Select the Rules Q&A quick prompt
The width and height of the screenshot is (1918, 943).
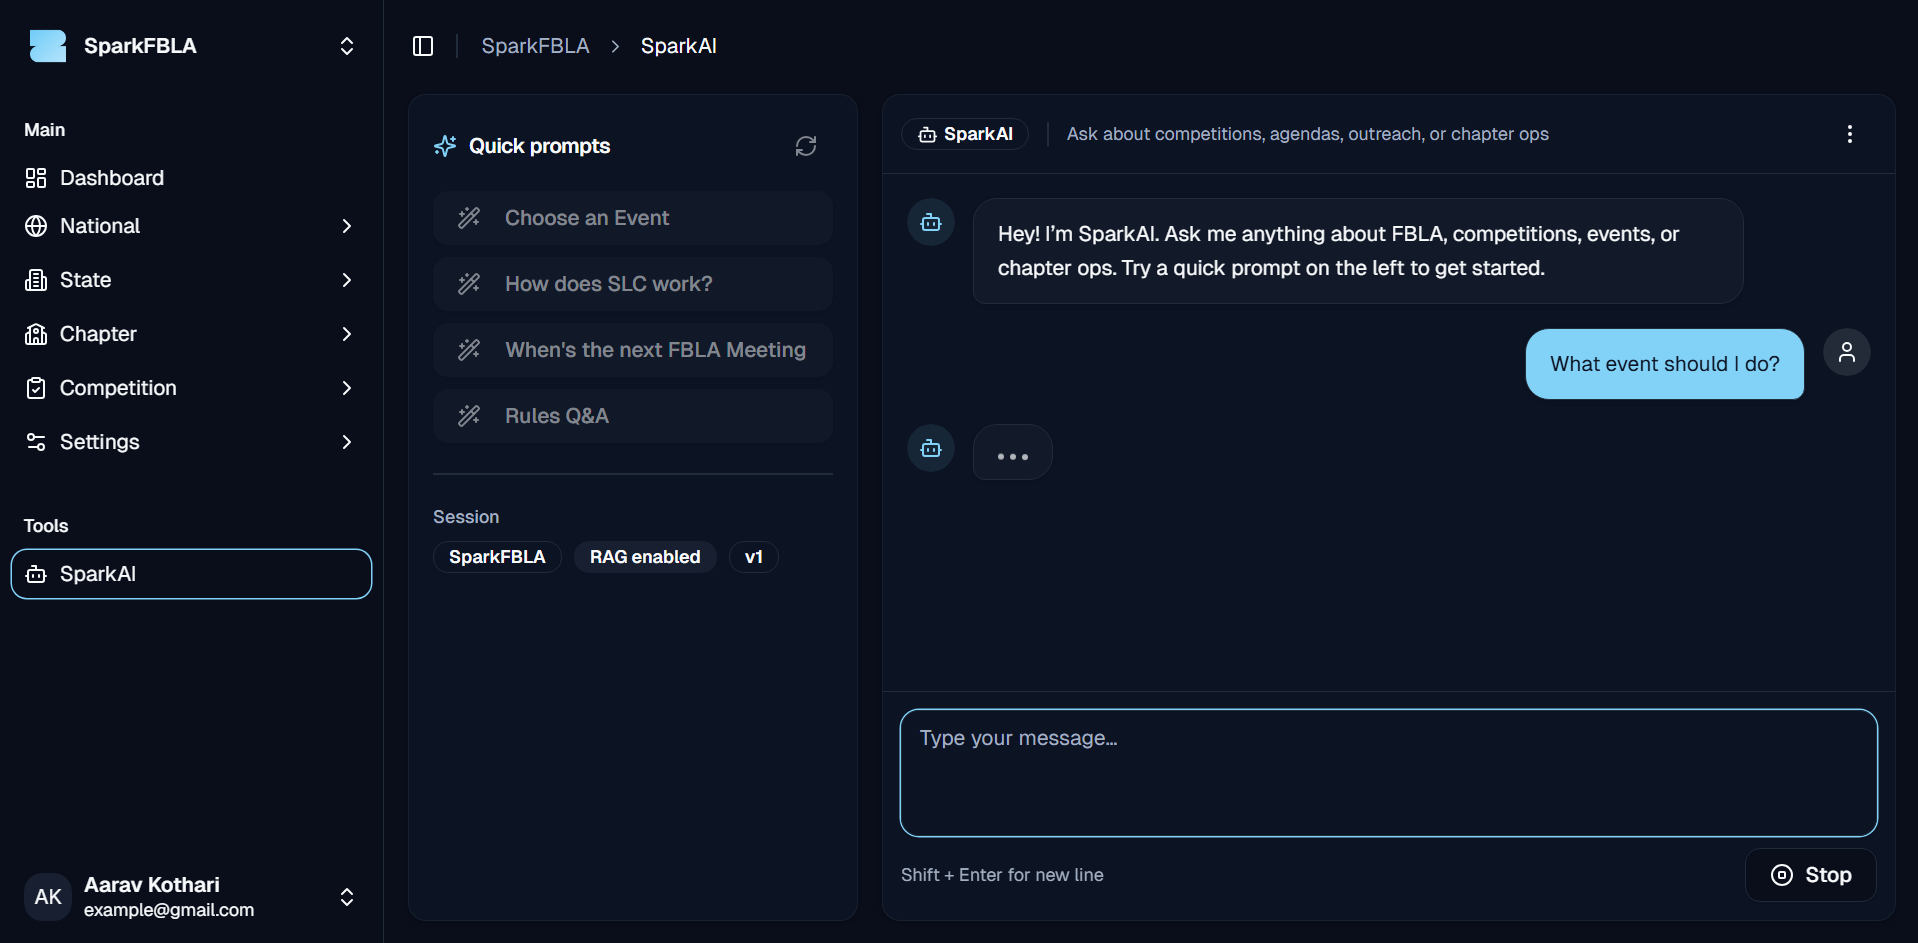633,416
